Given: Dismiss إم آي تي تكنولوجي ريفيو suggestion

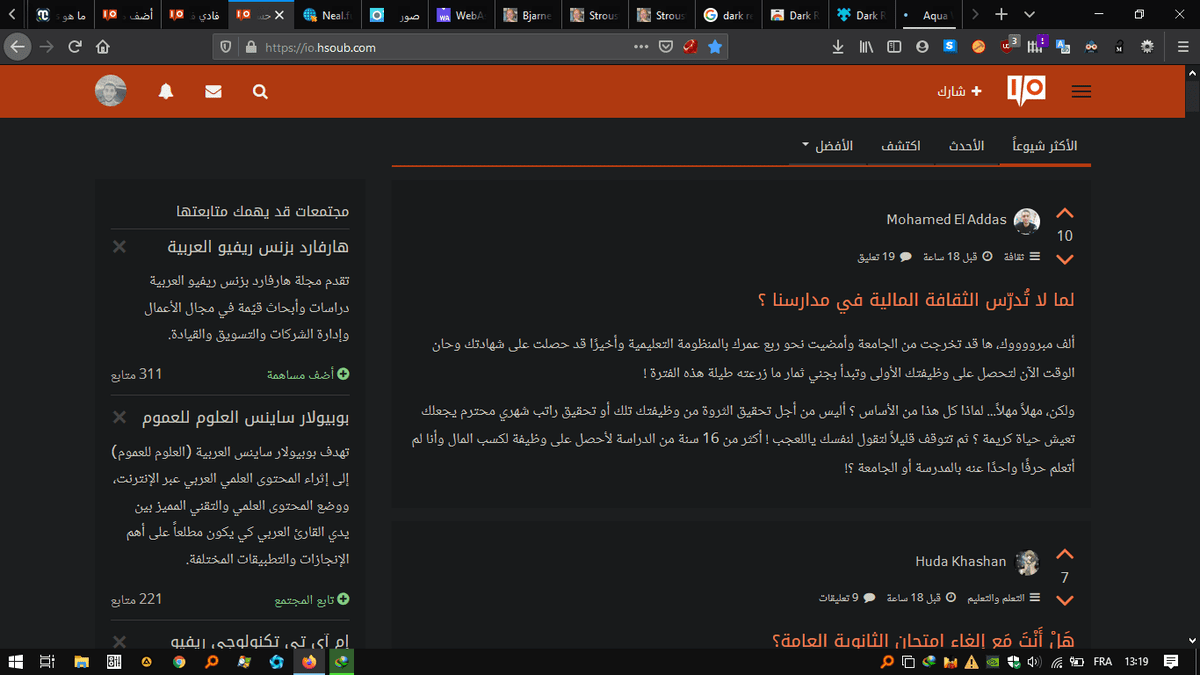Looking at the screenshot, I should (x=119, y=641).
